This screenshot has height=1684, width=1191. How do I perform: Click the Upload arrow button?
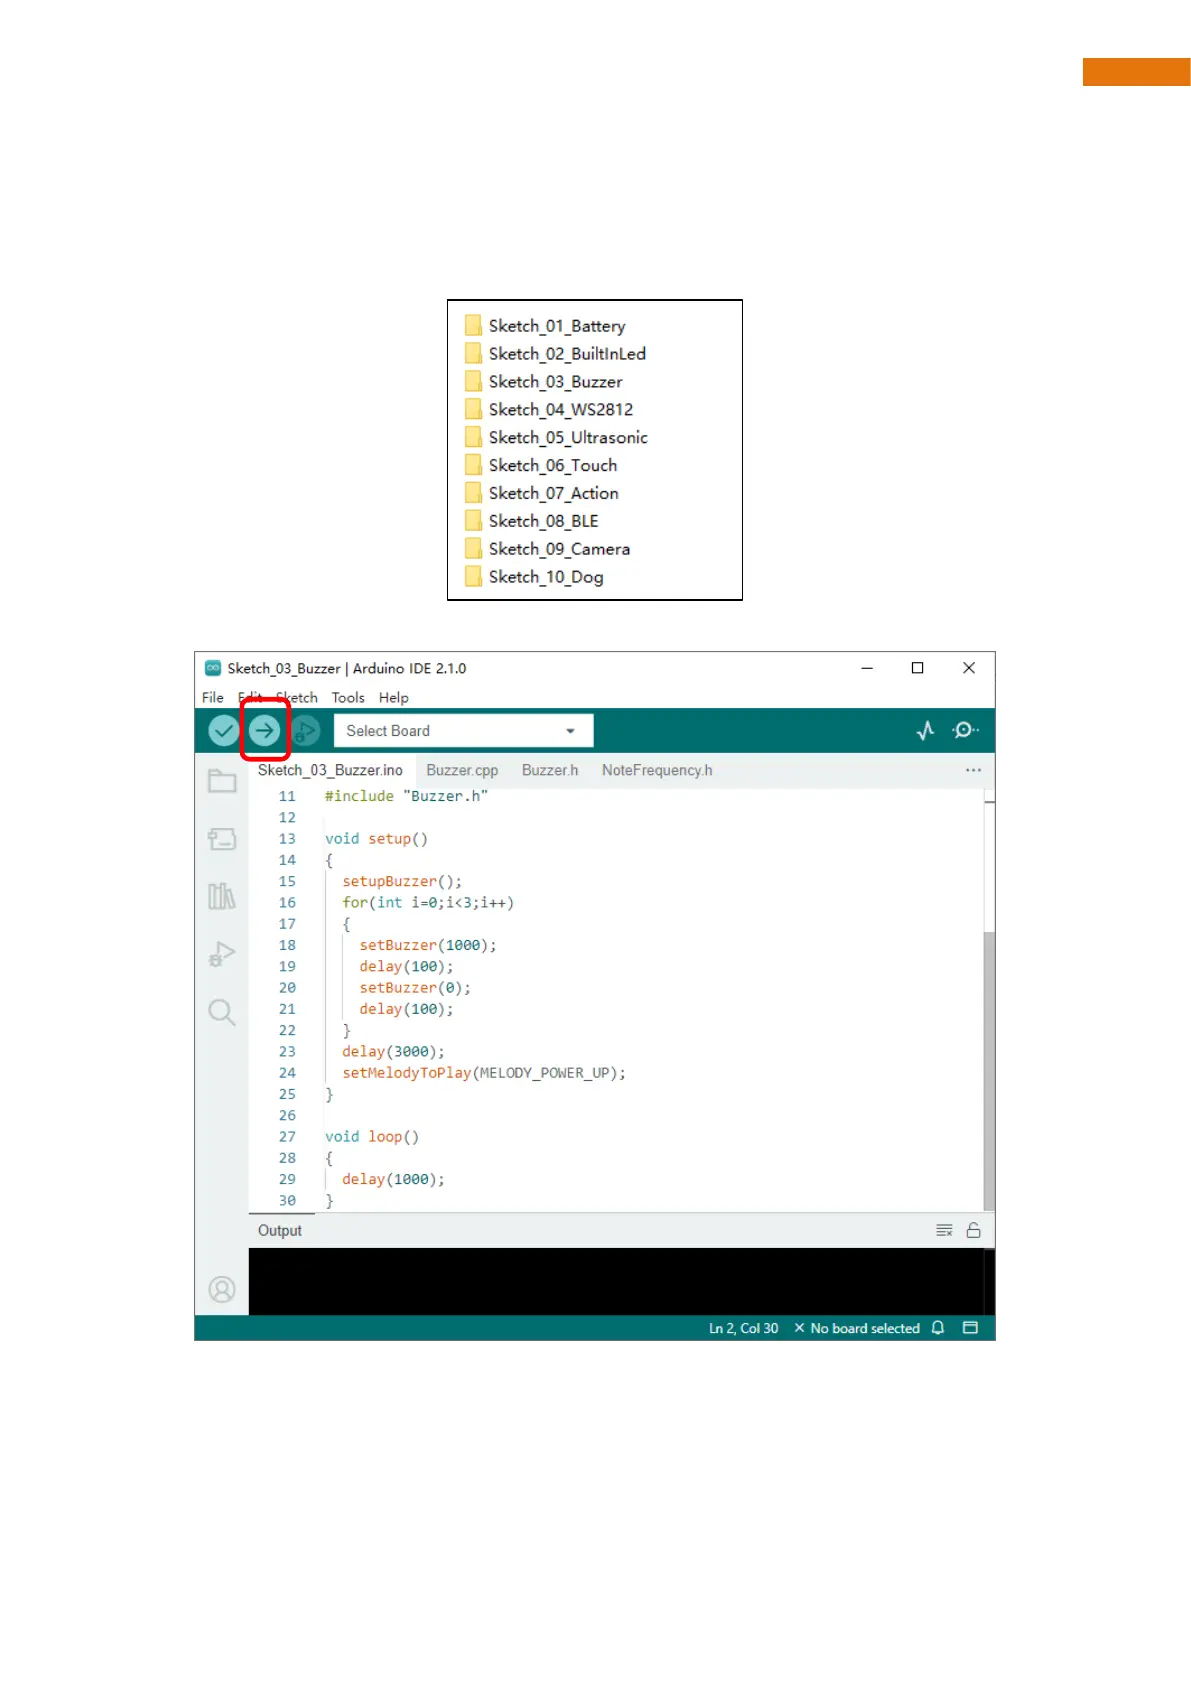point(264,731)
